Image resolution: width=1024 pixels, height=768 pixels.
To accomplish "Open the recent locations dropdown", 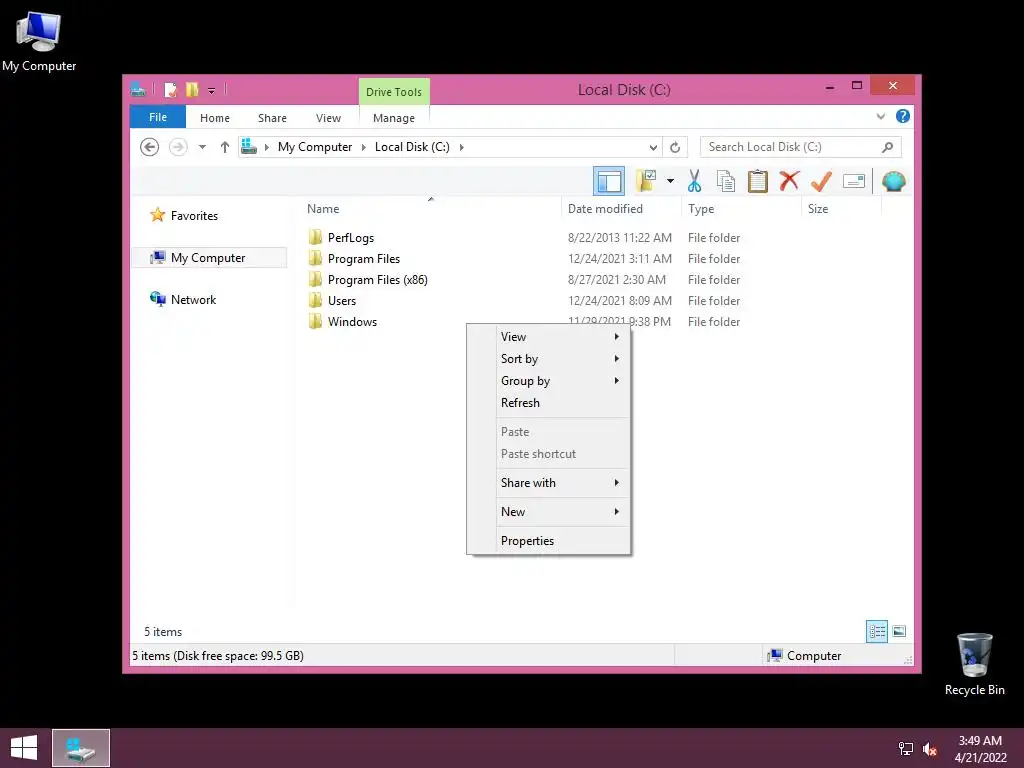I will click(x=202, y=147).
